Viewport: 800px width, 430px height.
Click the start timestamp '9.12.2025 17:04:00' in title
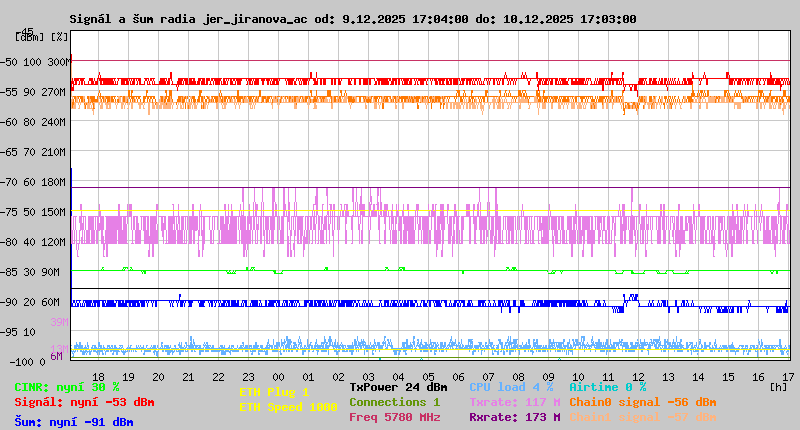tap(405, 19)
